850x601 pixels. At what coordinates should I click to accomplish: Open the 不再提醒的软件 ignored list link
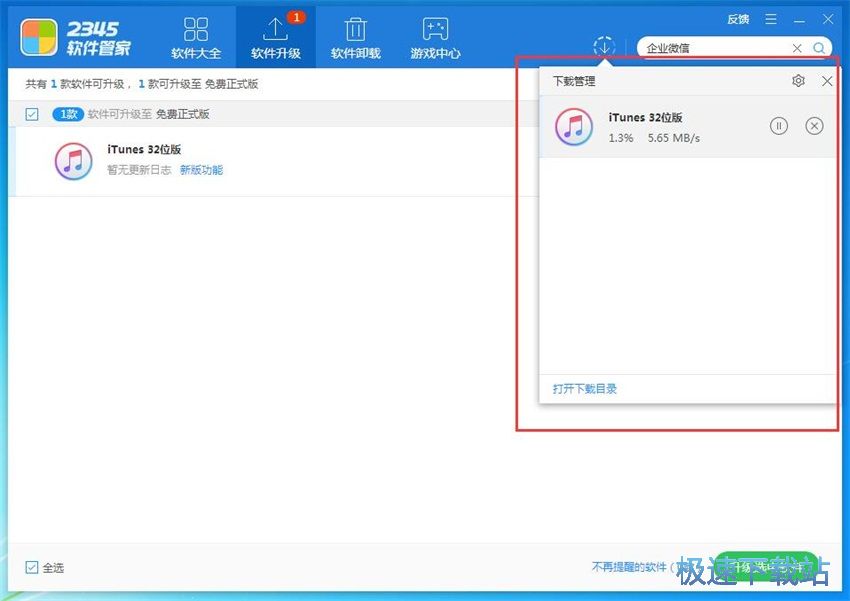tap(629, 567)
